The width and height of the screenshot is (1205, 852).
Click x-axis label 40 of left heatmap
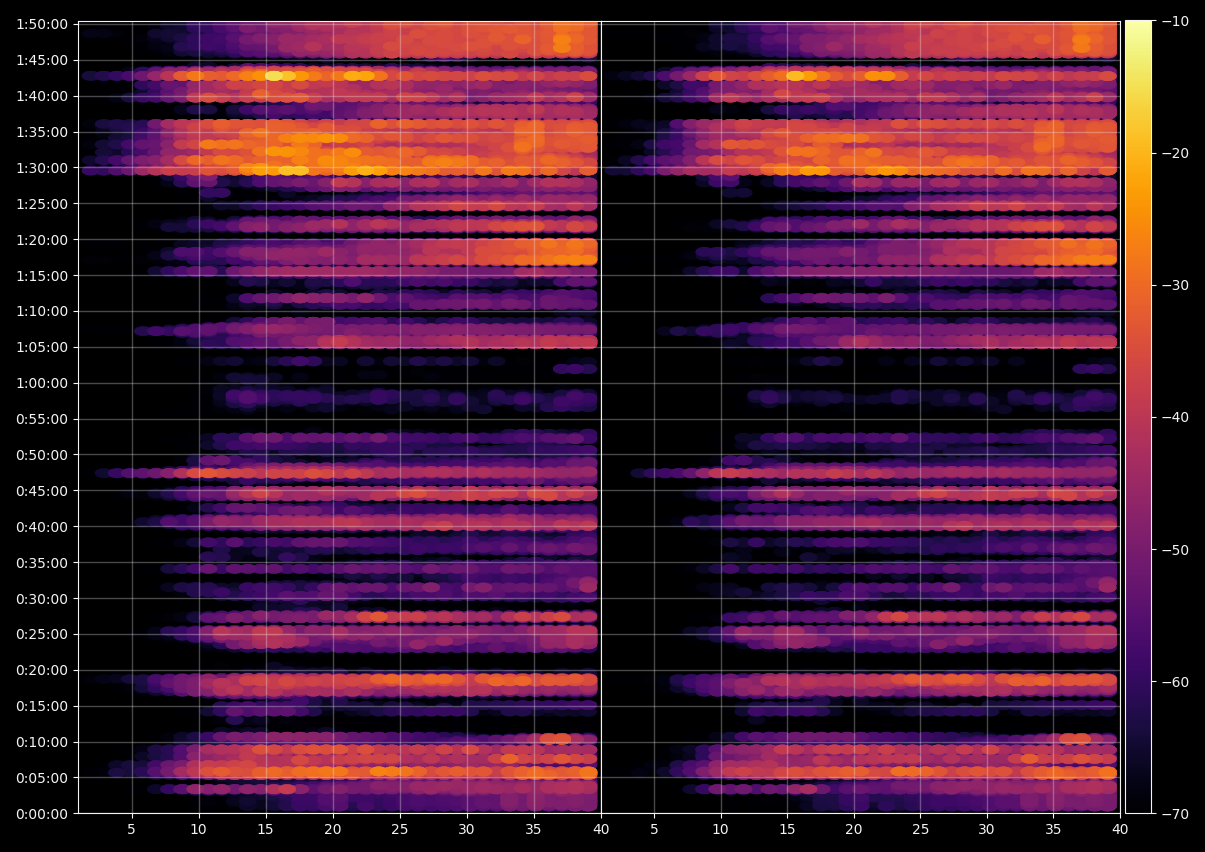point(600,830)
